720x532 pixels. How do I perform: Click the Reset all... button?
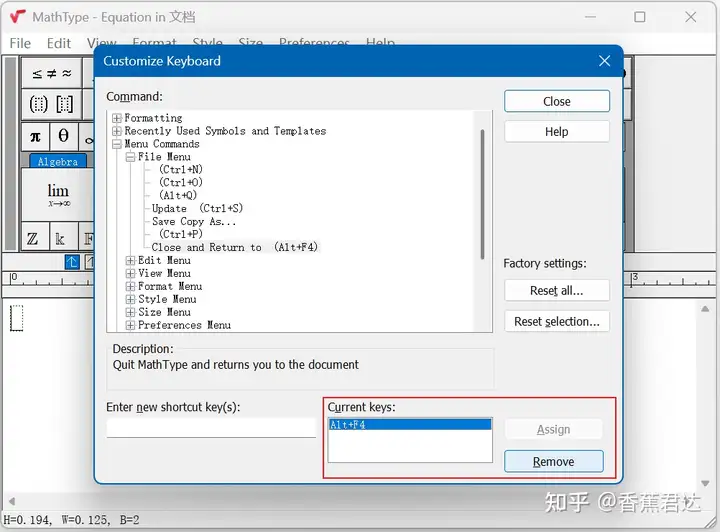click(557, 291)
